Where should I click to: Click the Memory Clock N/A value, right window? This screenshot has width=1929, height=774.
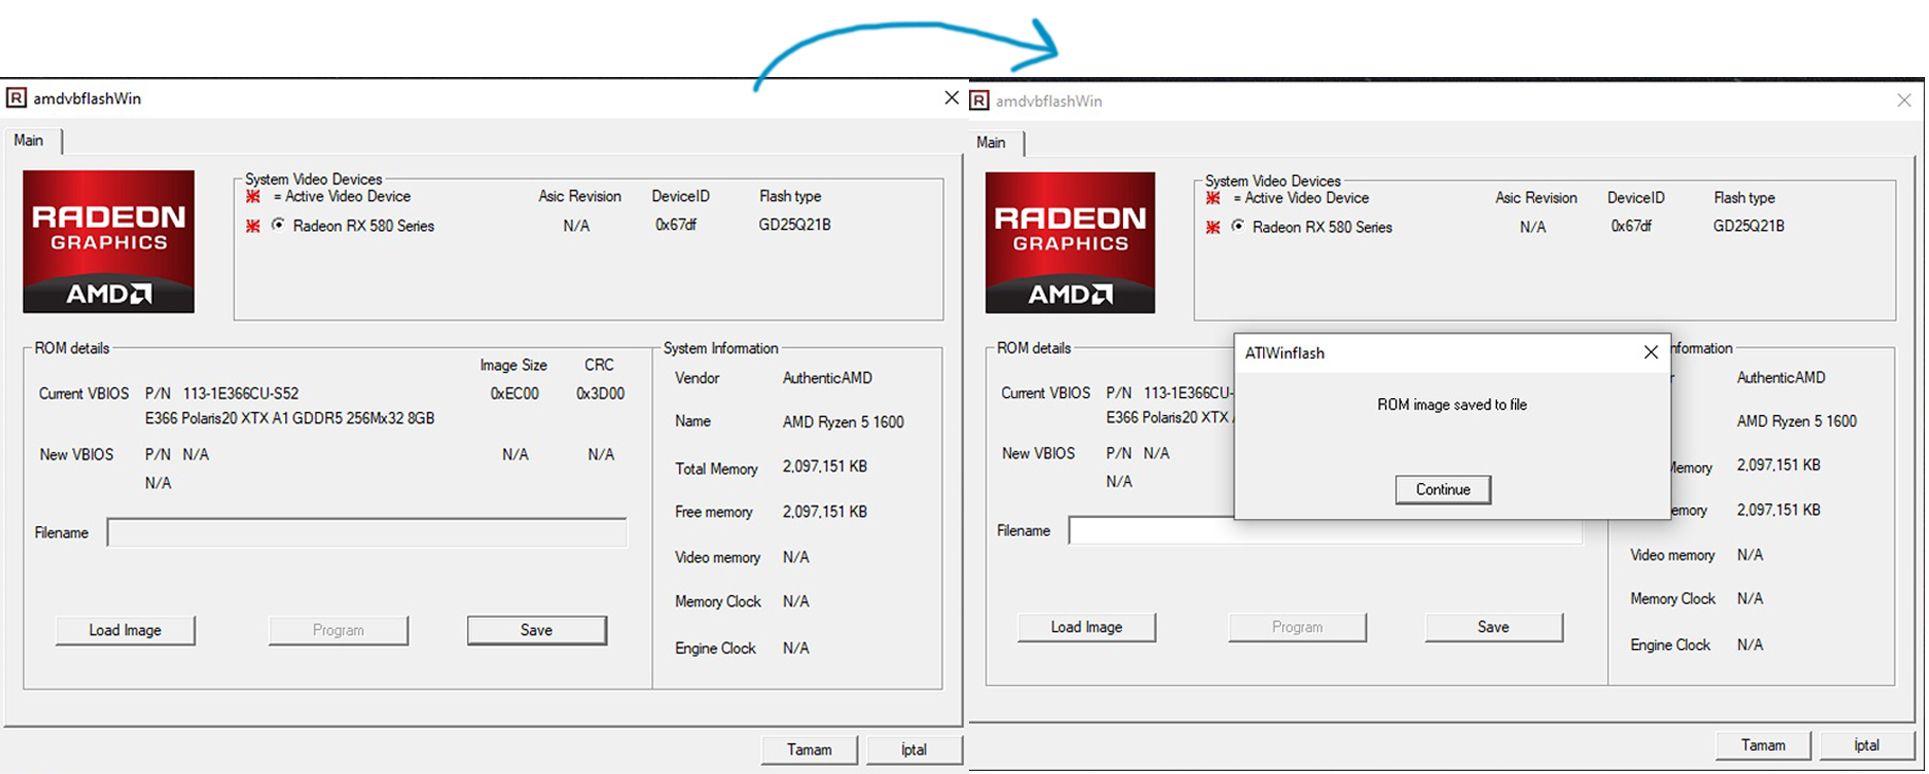1750,599
